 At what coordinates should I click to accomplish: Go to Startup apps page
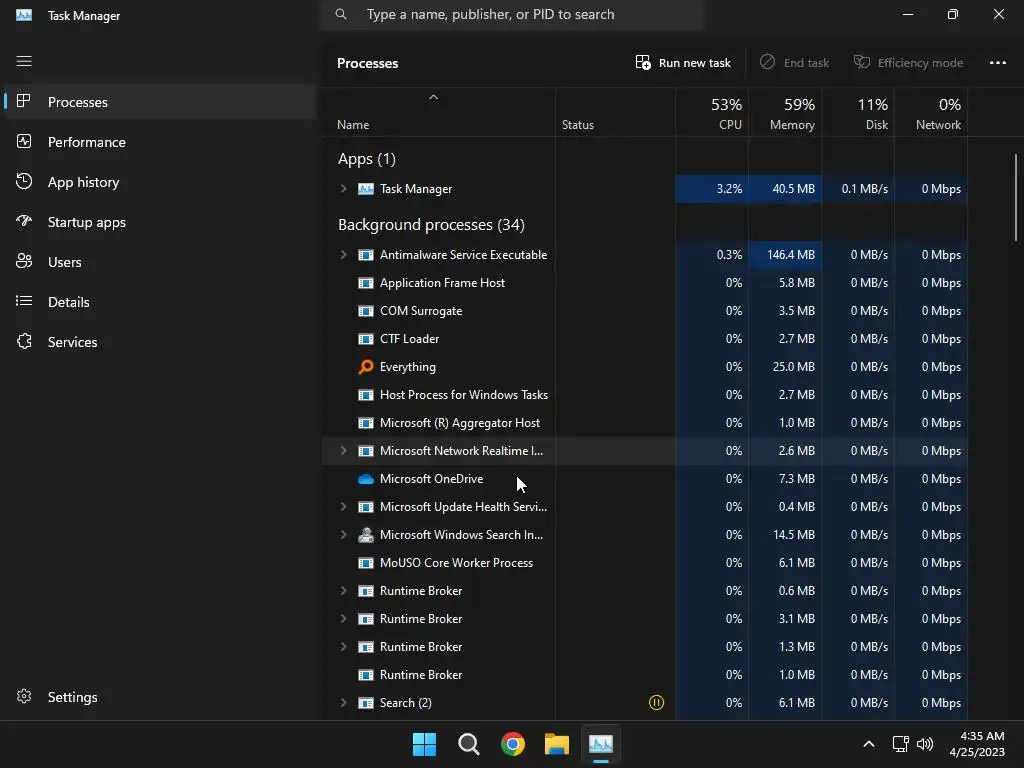(160, 222)
